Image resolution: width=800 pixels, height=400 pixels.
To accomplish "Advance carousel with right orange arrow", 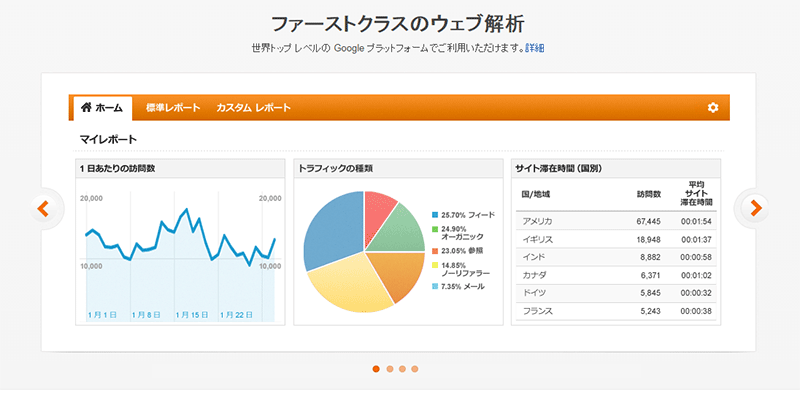I will pos(756,208).
